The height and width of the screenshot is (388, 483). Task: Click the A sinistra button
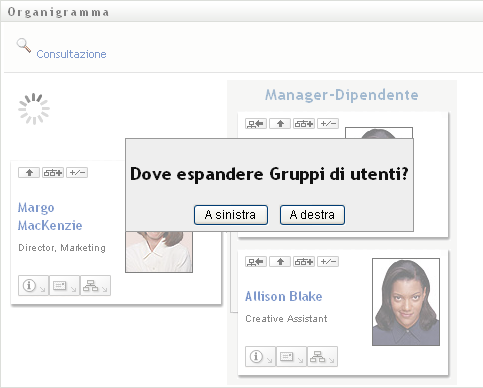[x=231, y=215]
